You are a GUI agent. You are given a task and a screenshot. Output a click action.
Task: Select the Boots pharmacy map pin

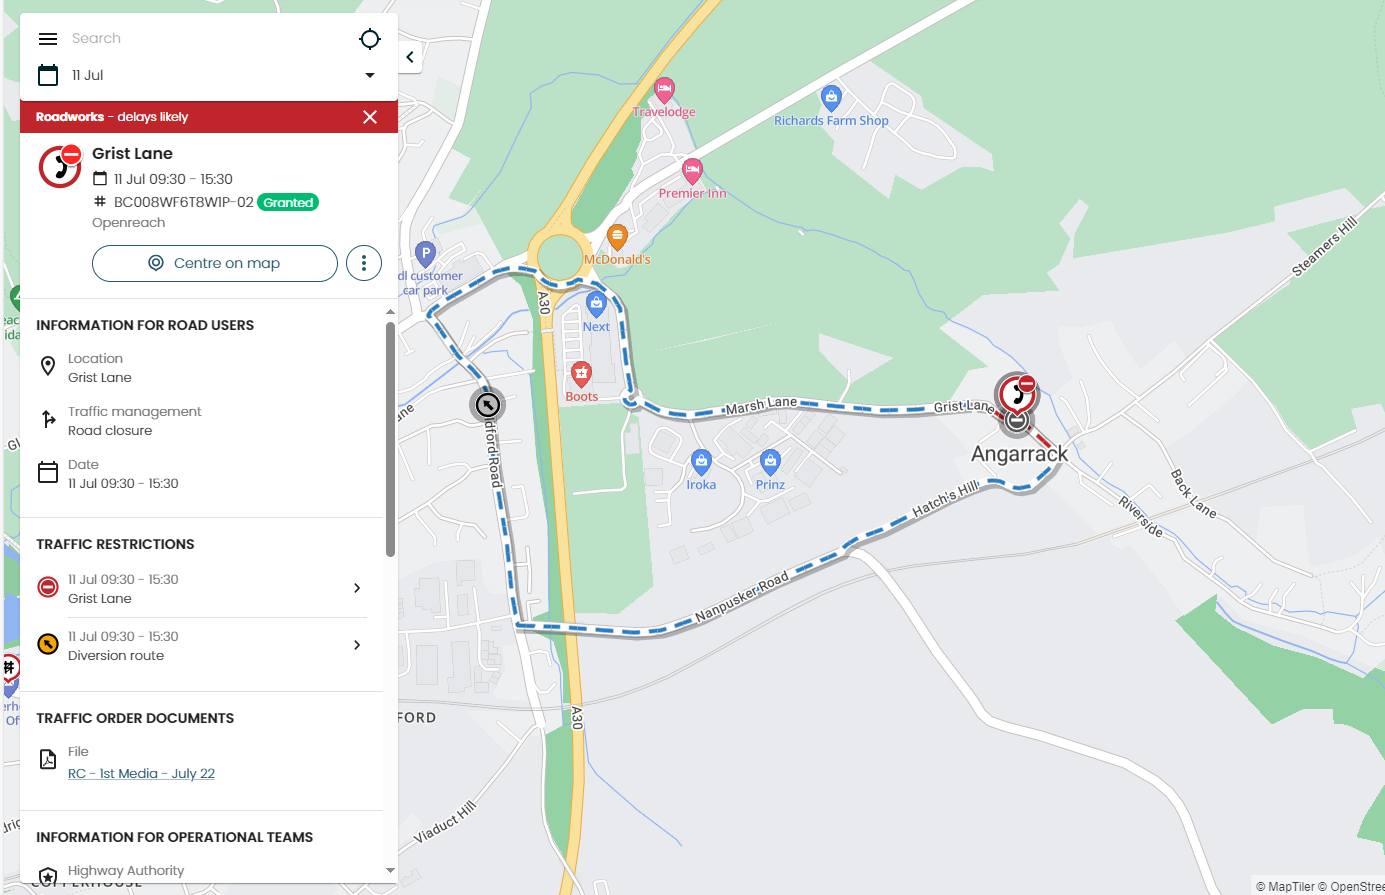(581, 375)
